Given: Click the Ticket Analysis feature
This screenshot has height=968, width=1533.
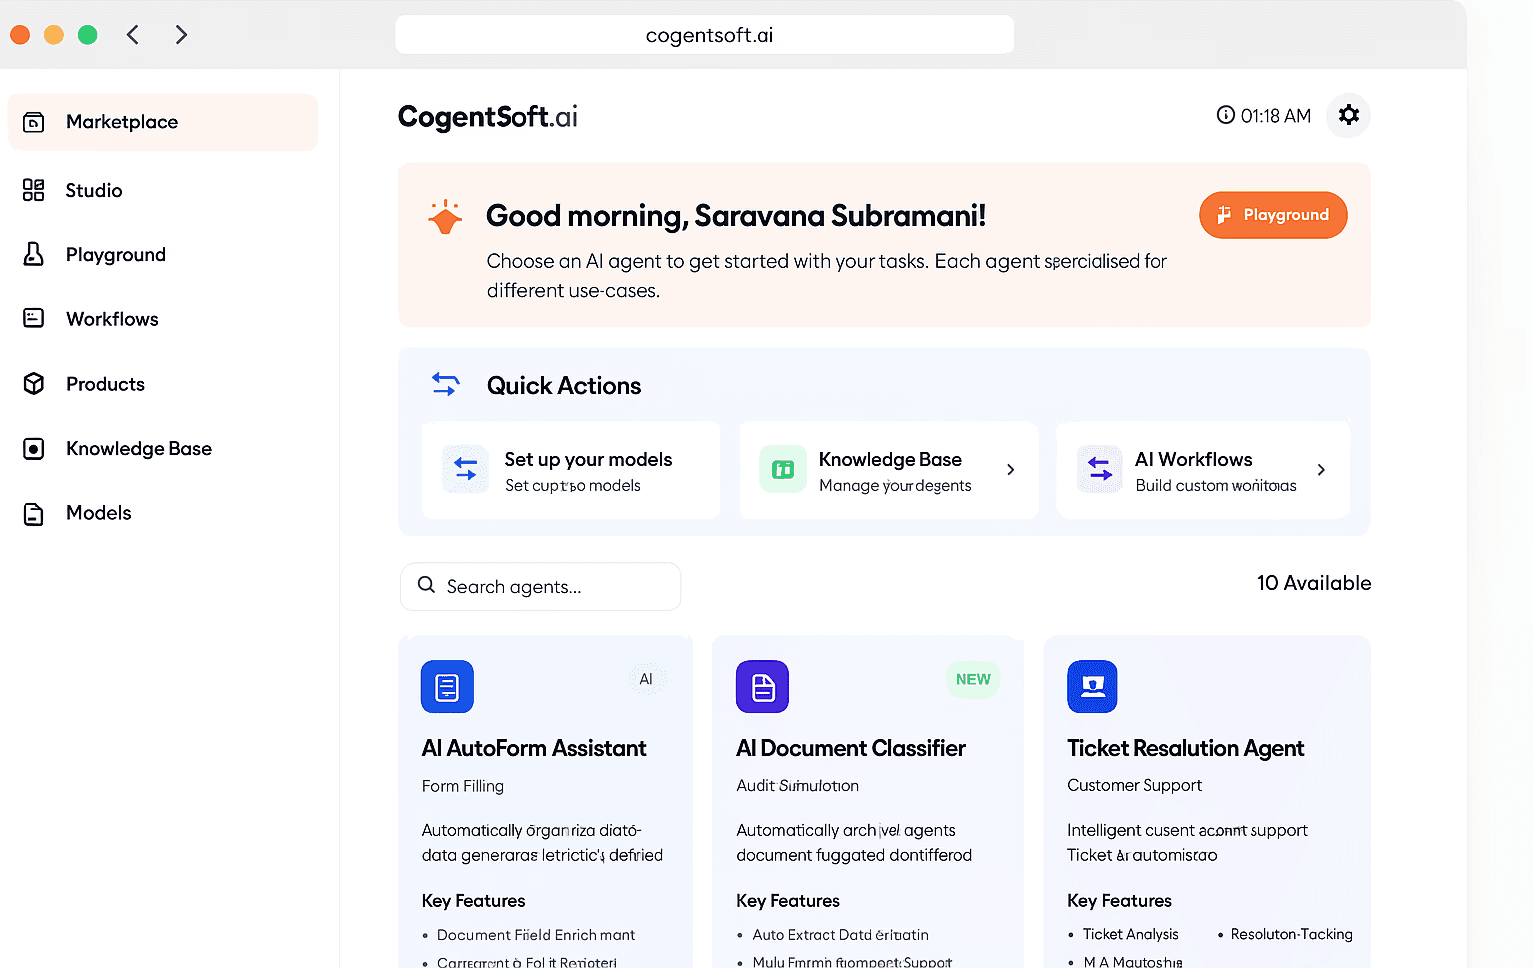Looking at the screenshot, I should pyautogui.click(x=1131, y=934).
